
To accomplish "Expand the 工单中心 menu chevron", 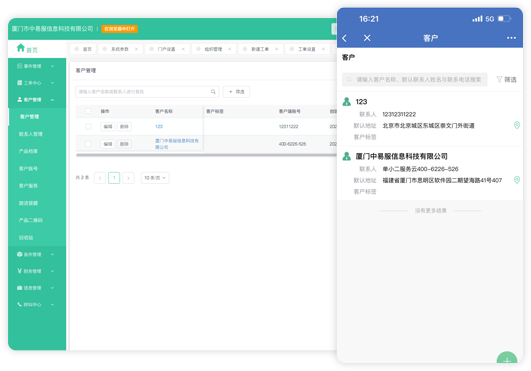I will click(52, 83).
